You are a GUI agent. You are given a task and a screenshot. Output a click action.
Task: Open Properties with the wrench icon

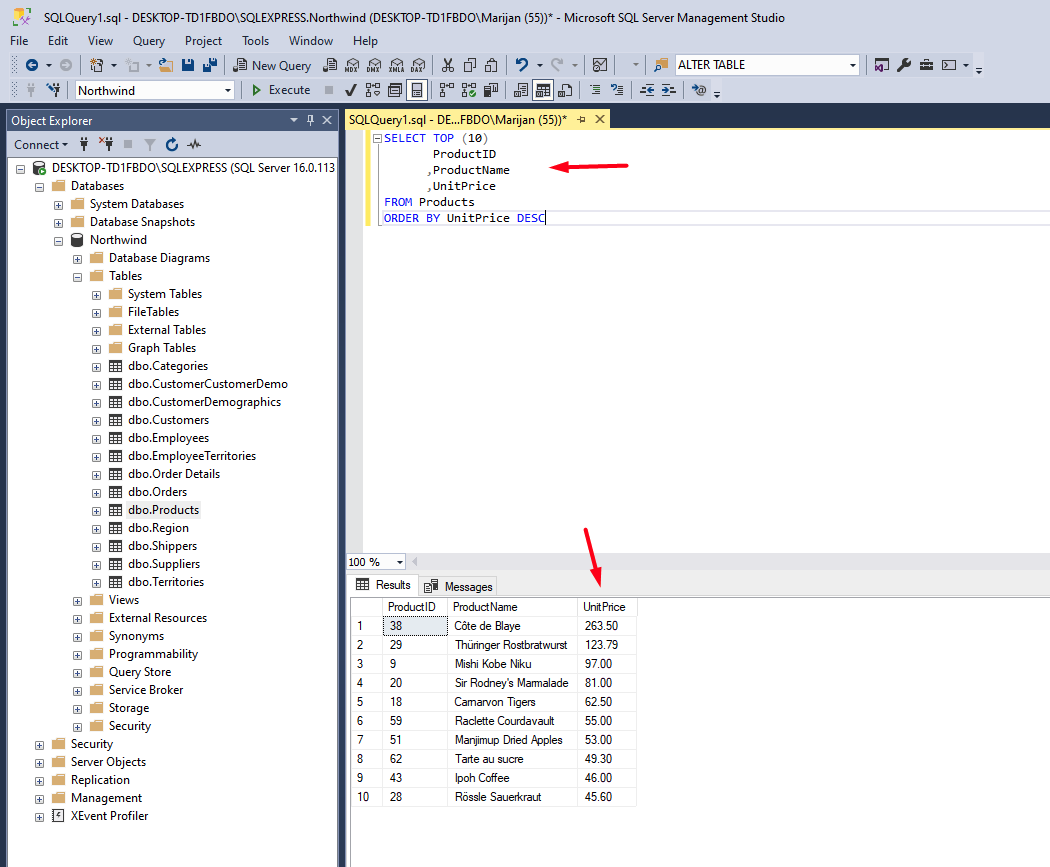904,65
